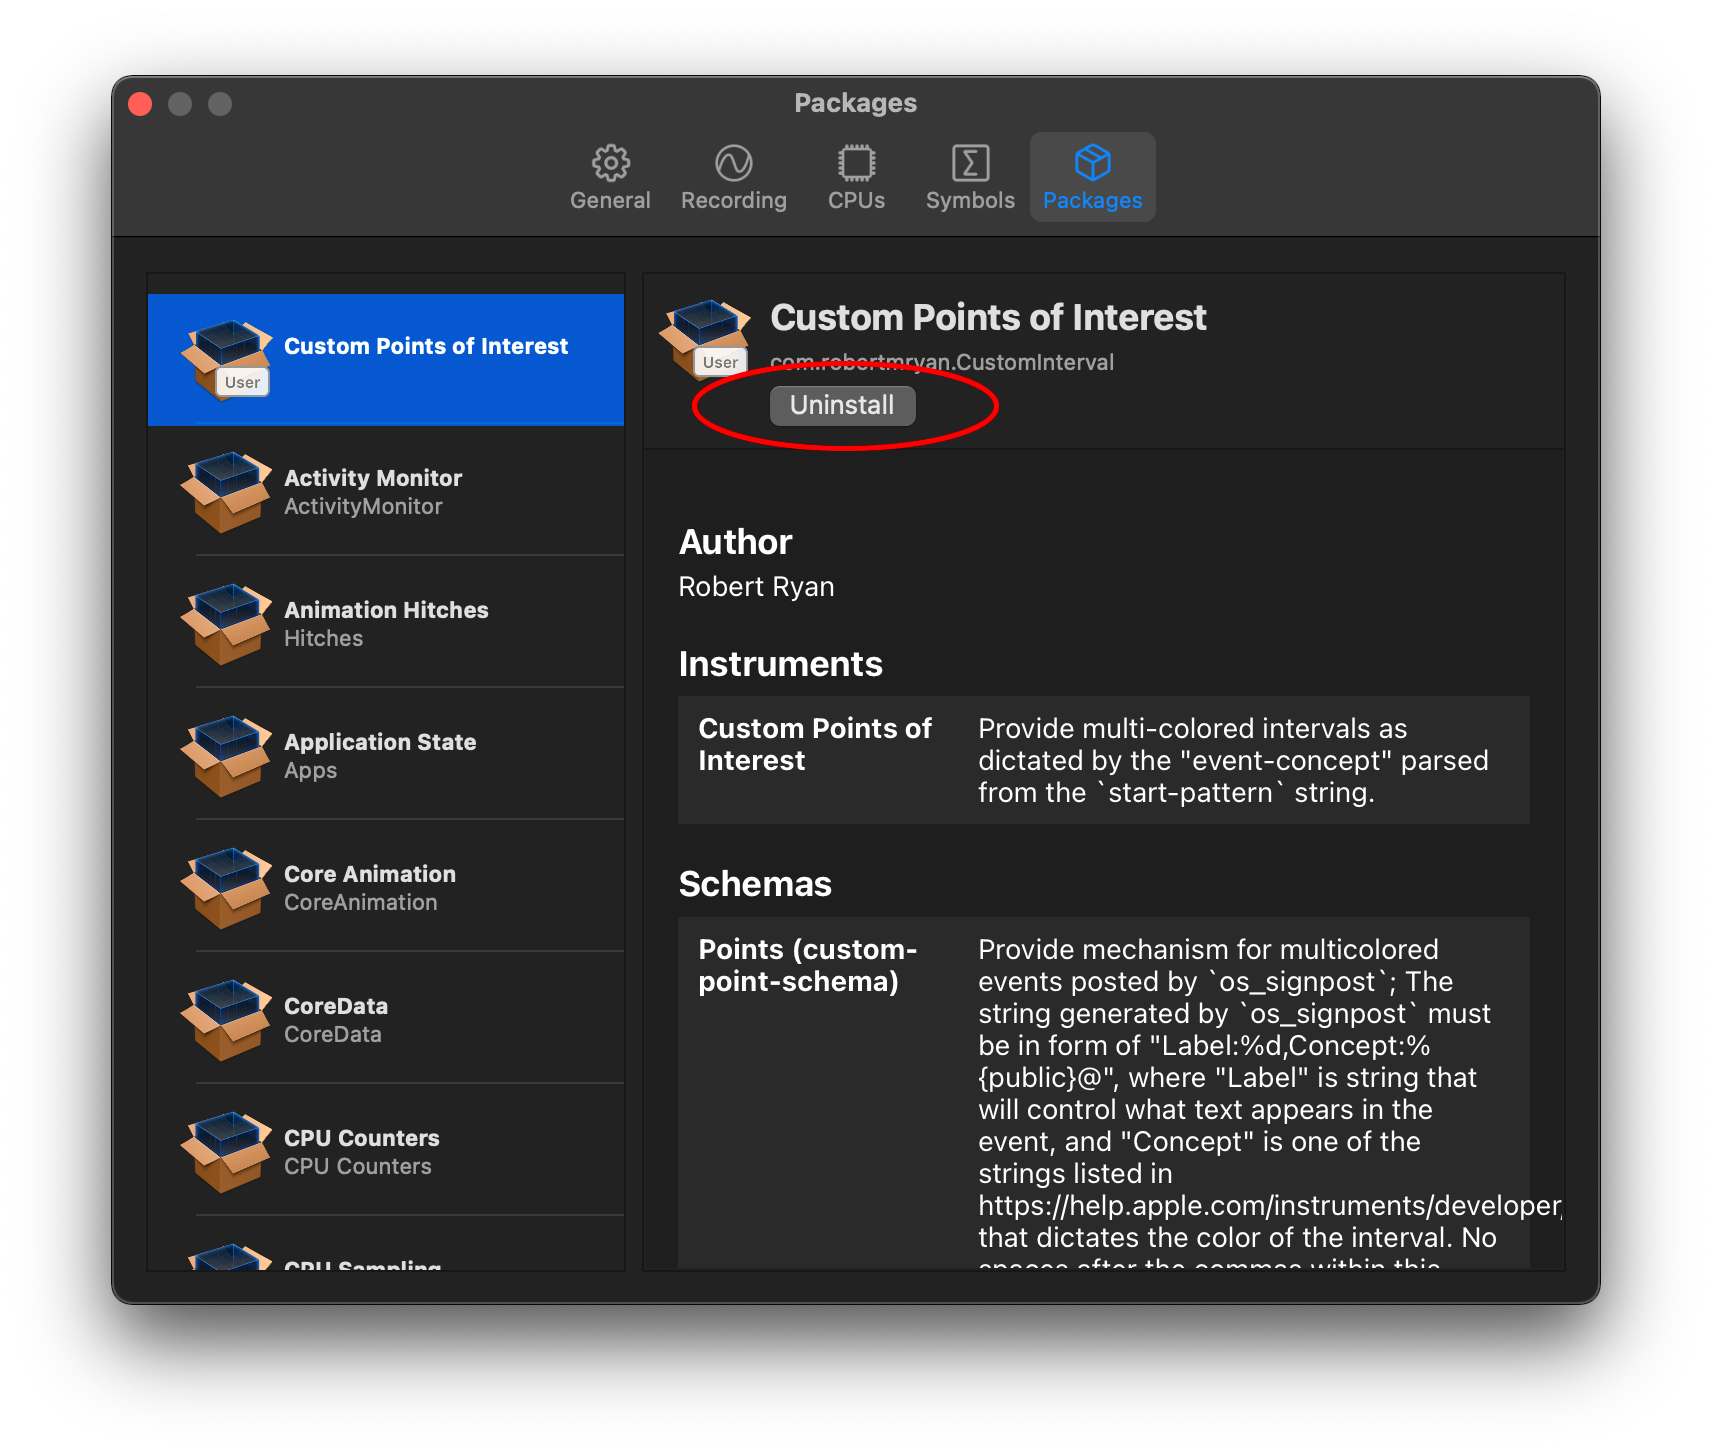Select the "Points (custom-point-schema)" schema name
The image size is (1712, 1452).
tap(808, 965)
